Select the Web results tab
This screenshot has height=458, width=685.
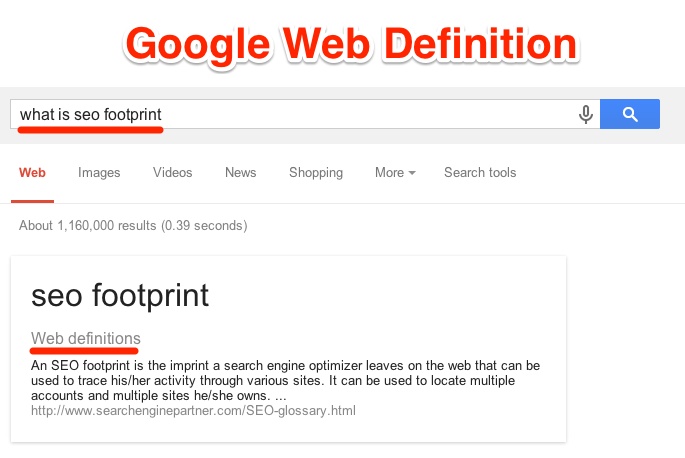pyautogui.click(x=32, y=173)
